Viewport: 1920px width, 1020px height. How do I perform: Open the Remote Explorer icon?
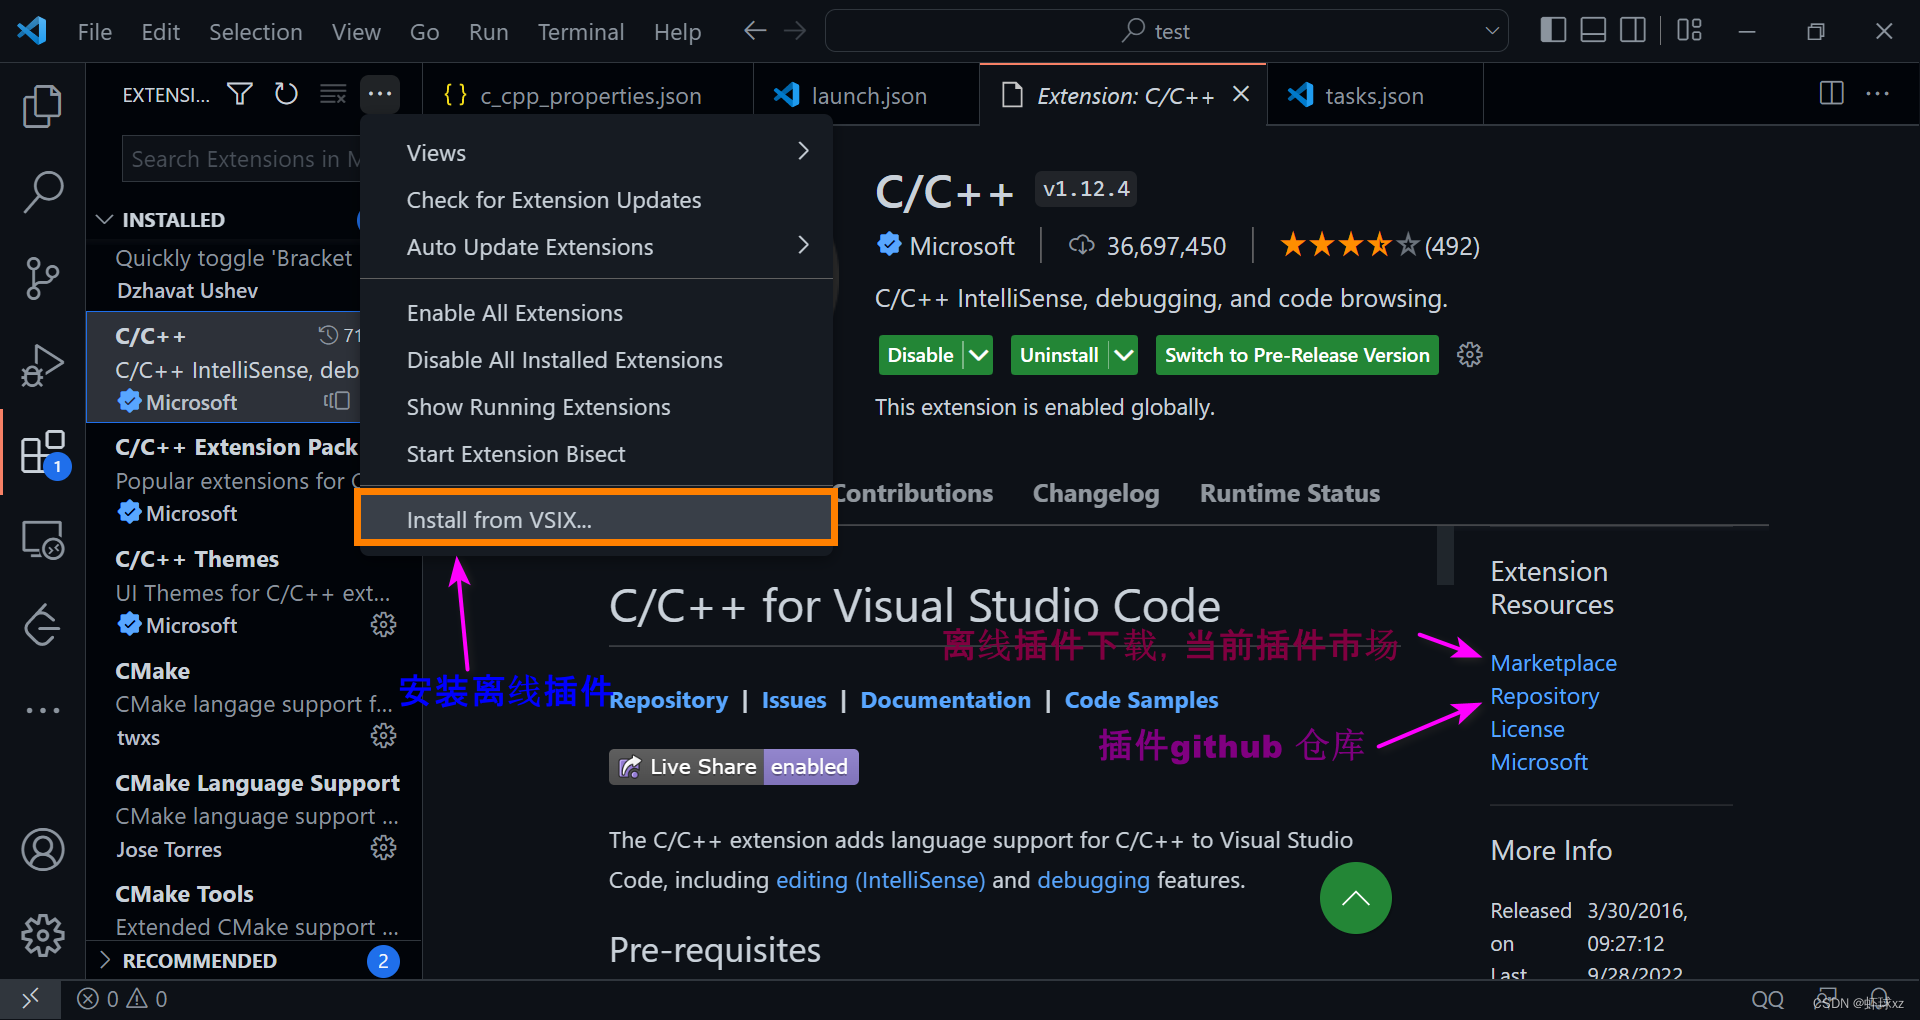coord(42,540)
